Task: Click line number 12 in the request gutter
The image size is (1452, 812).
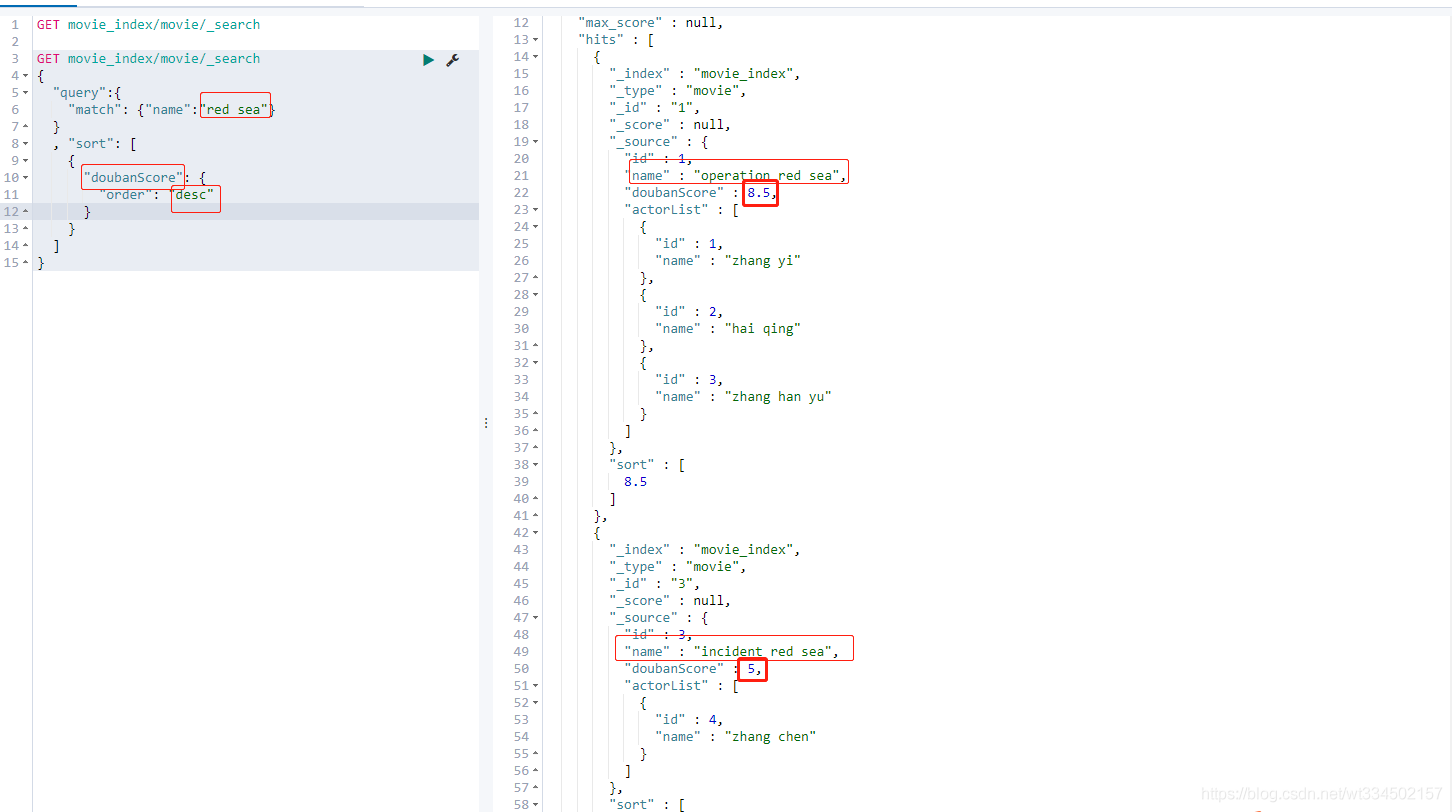Action: (x=10, y=212)
